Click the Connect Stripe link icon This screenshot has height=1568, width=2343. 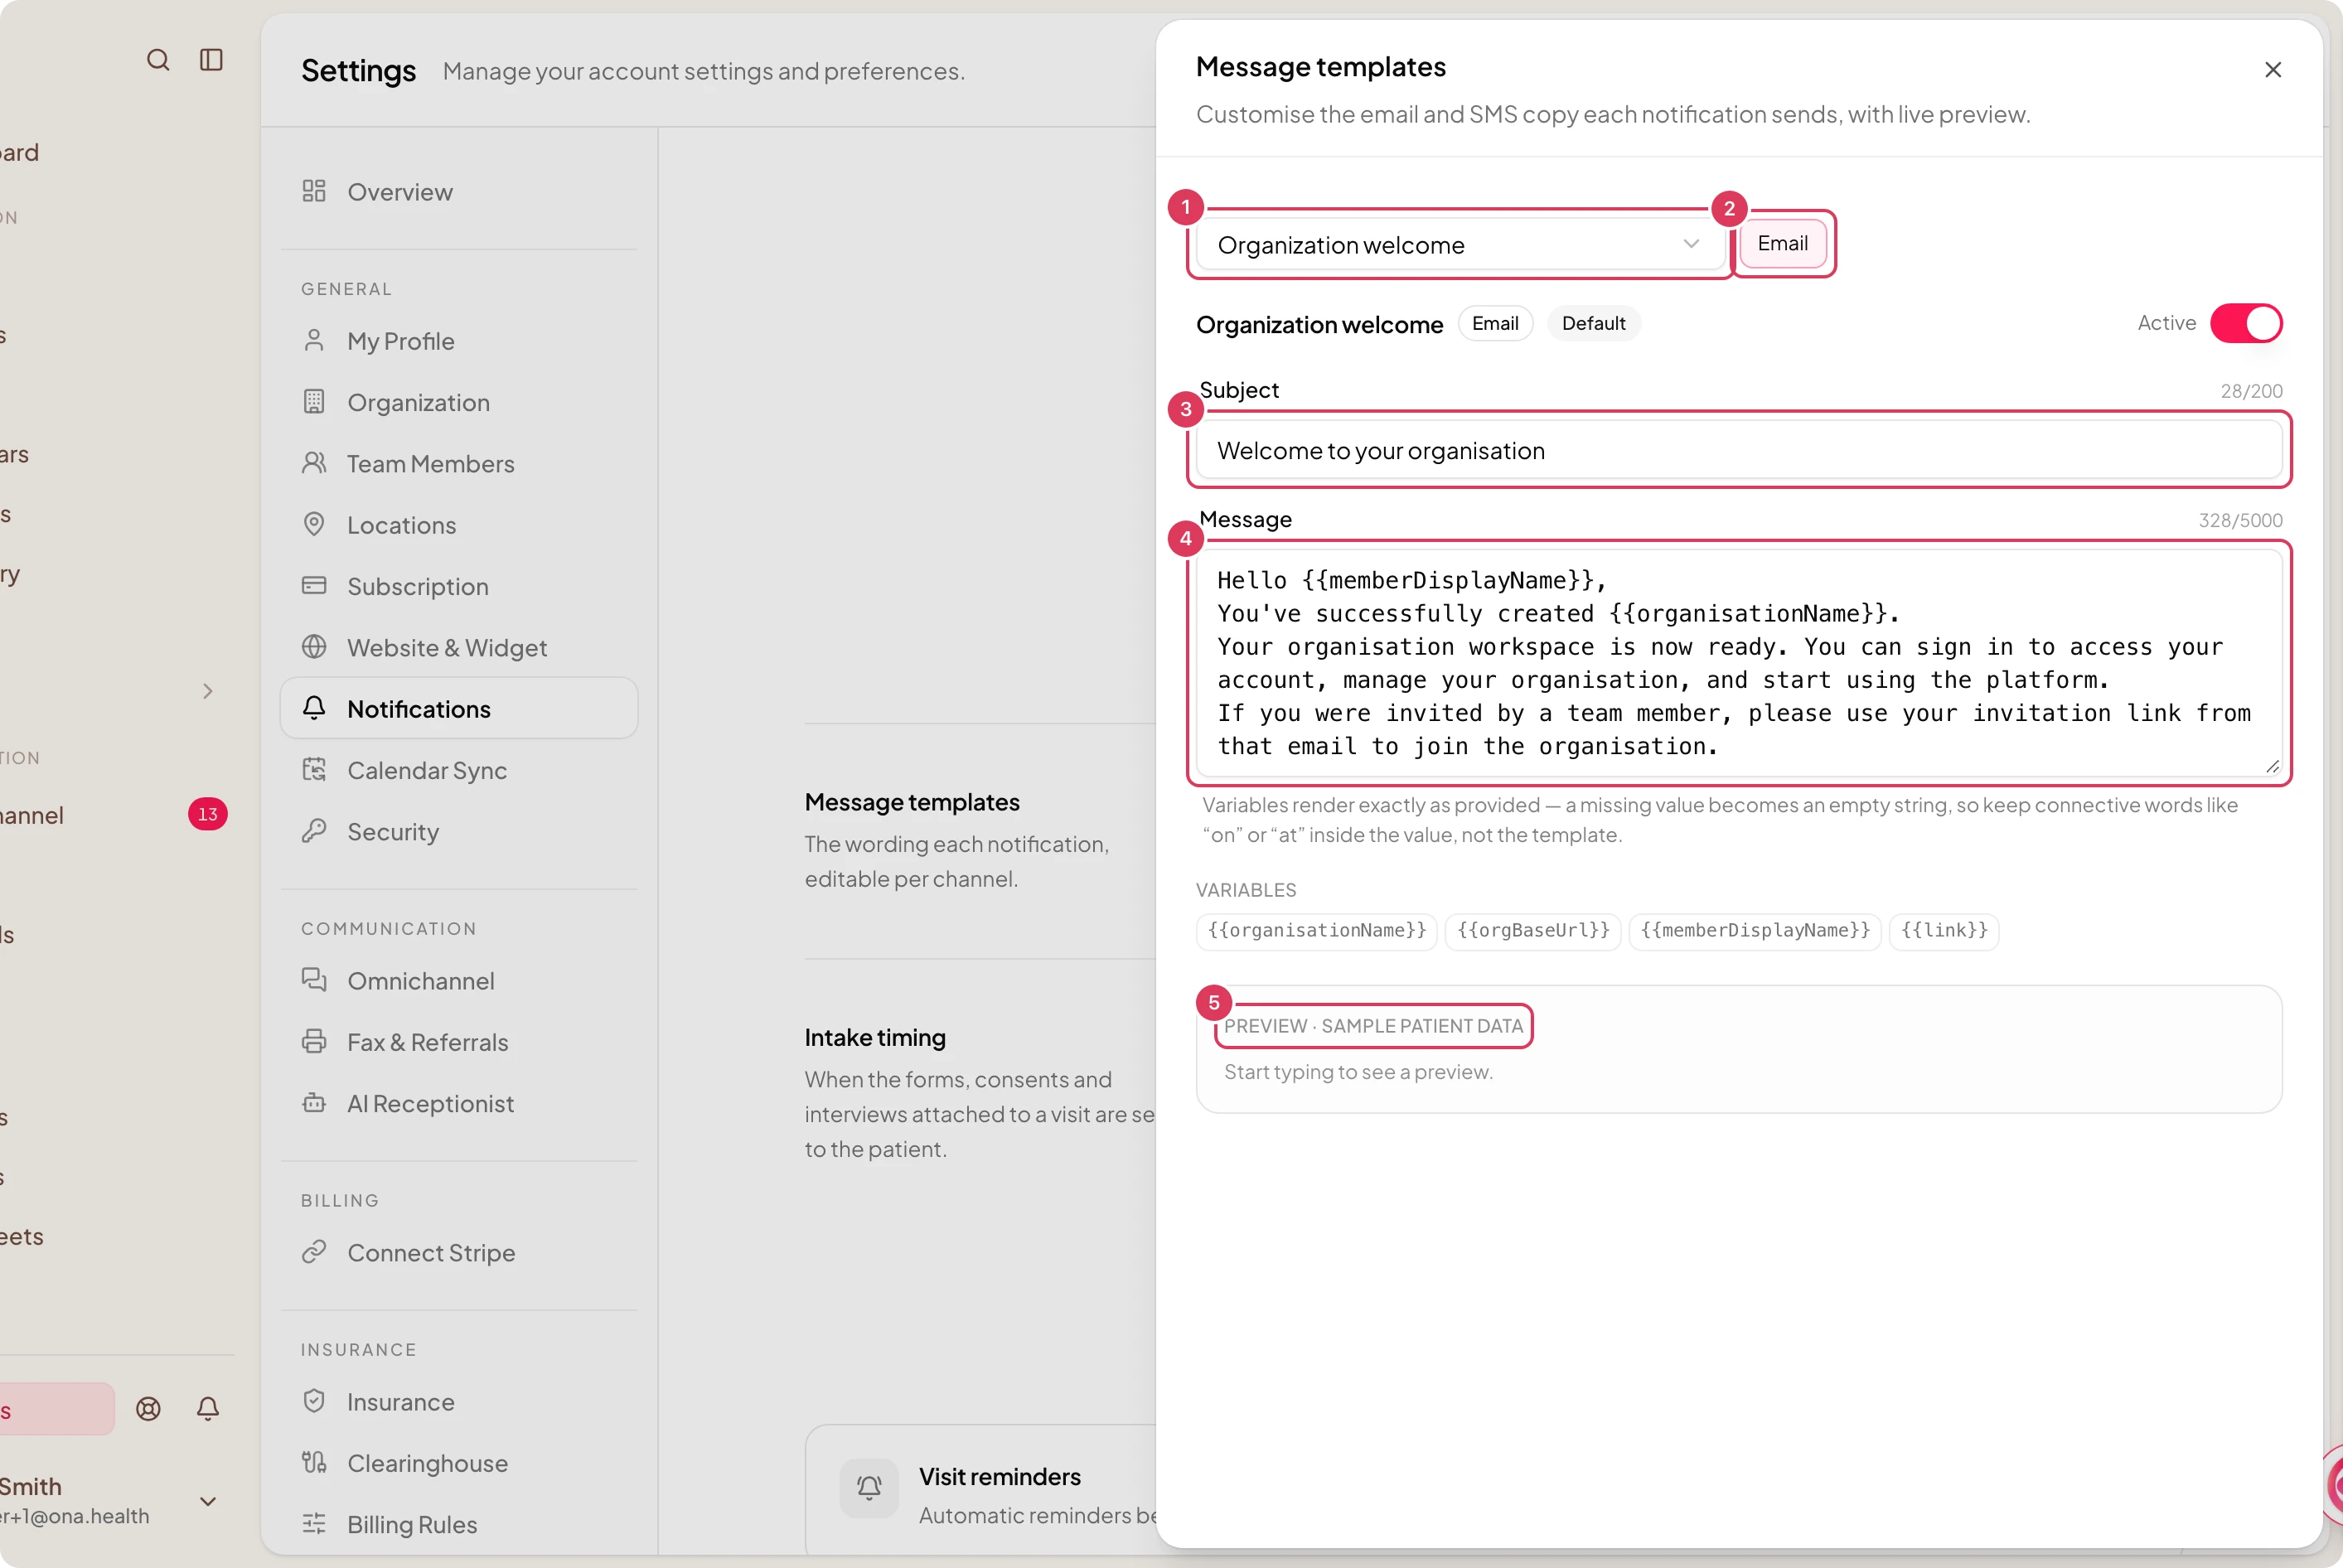coord(314,1252)
